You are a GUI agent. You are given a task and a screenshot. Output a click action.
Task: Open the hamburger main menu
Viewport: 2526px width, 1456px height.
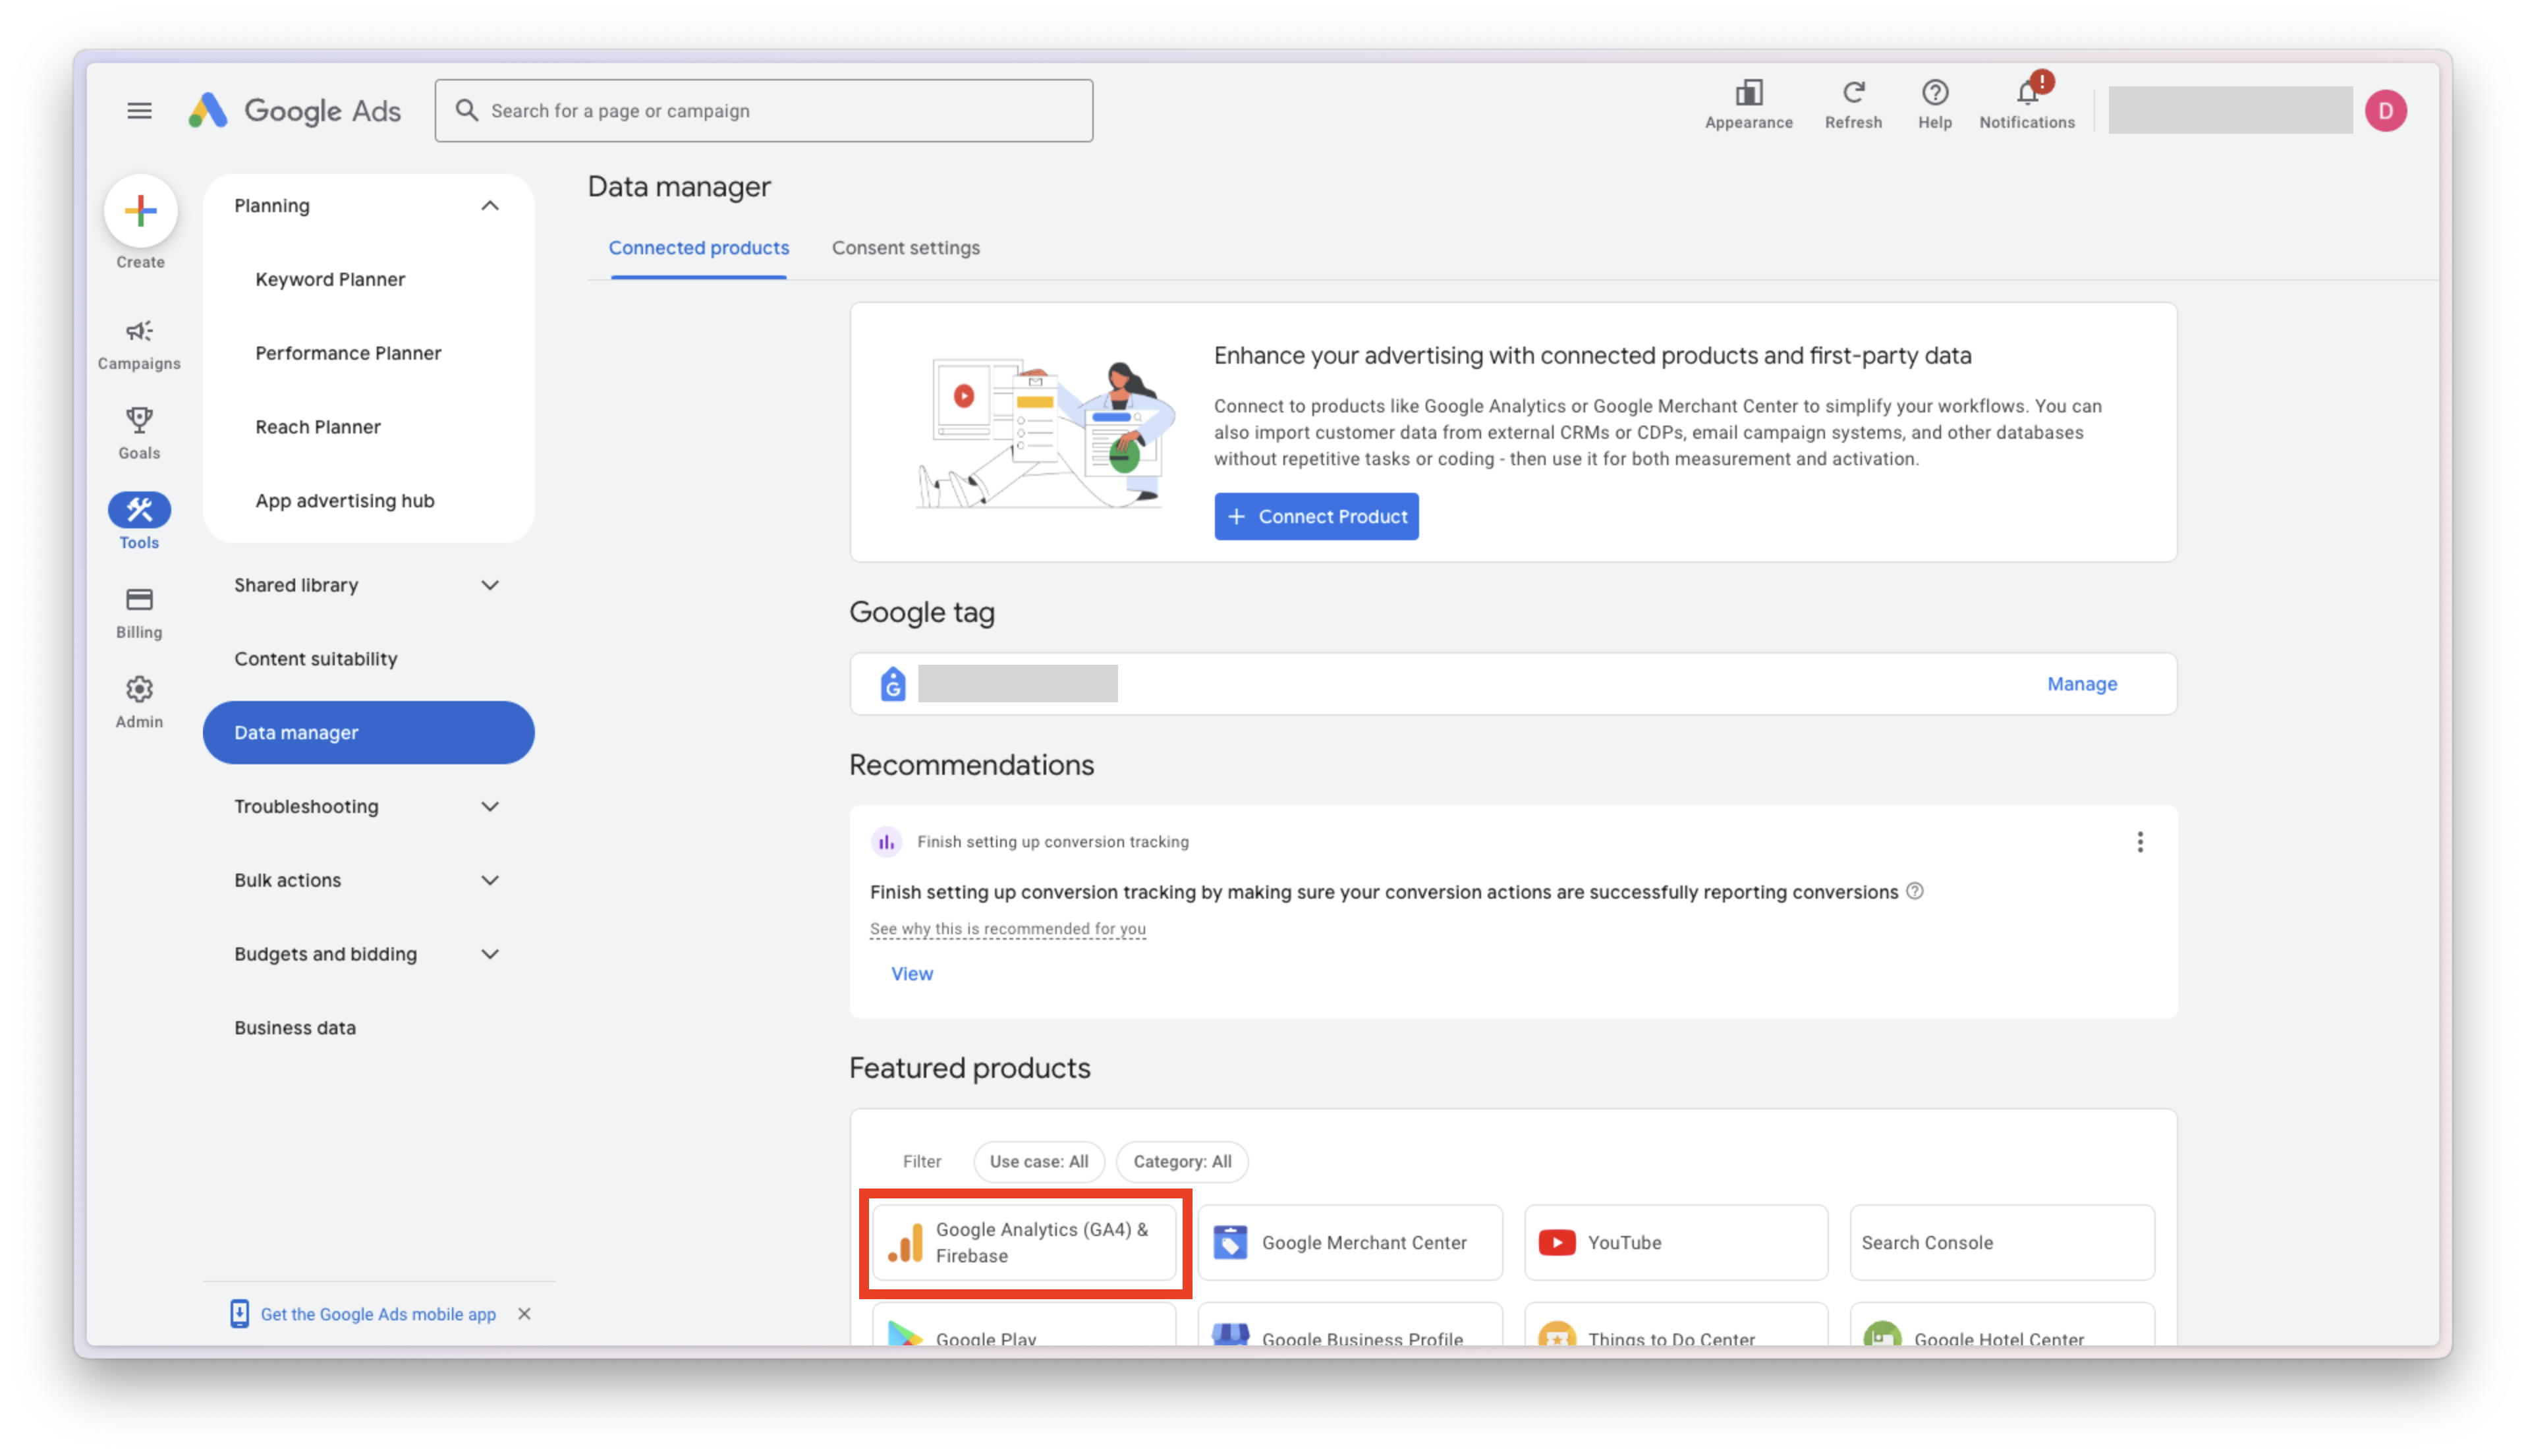[139, 110]
